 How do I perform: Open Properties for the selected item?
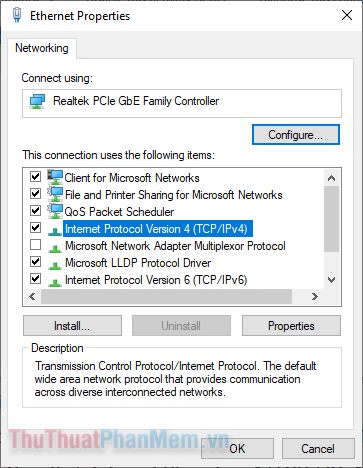291,326
